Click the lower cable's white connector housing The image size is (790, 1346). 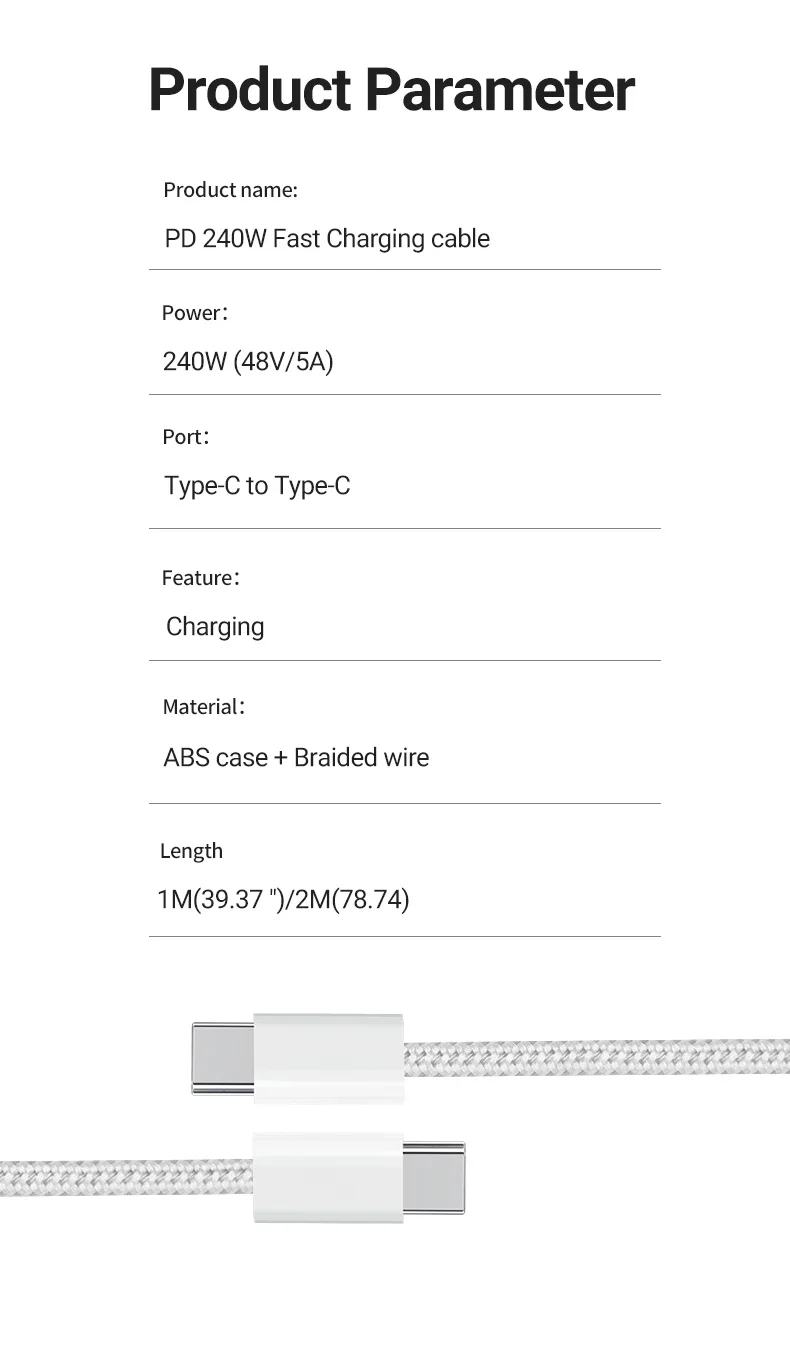[328, 1177]
